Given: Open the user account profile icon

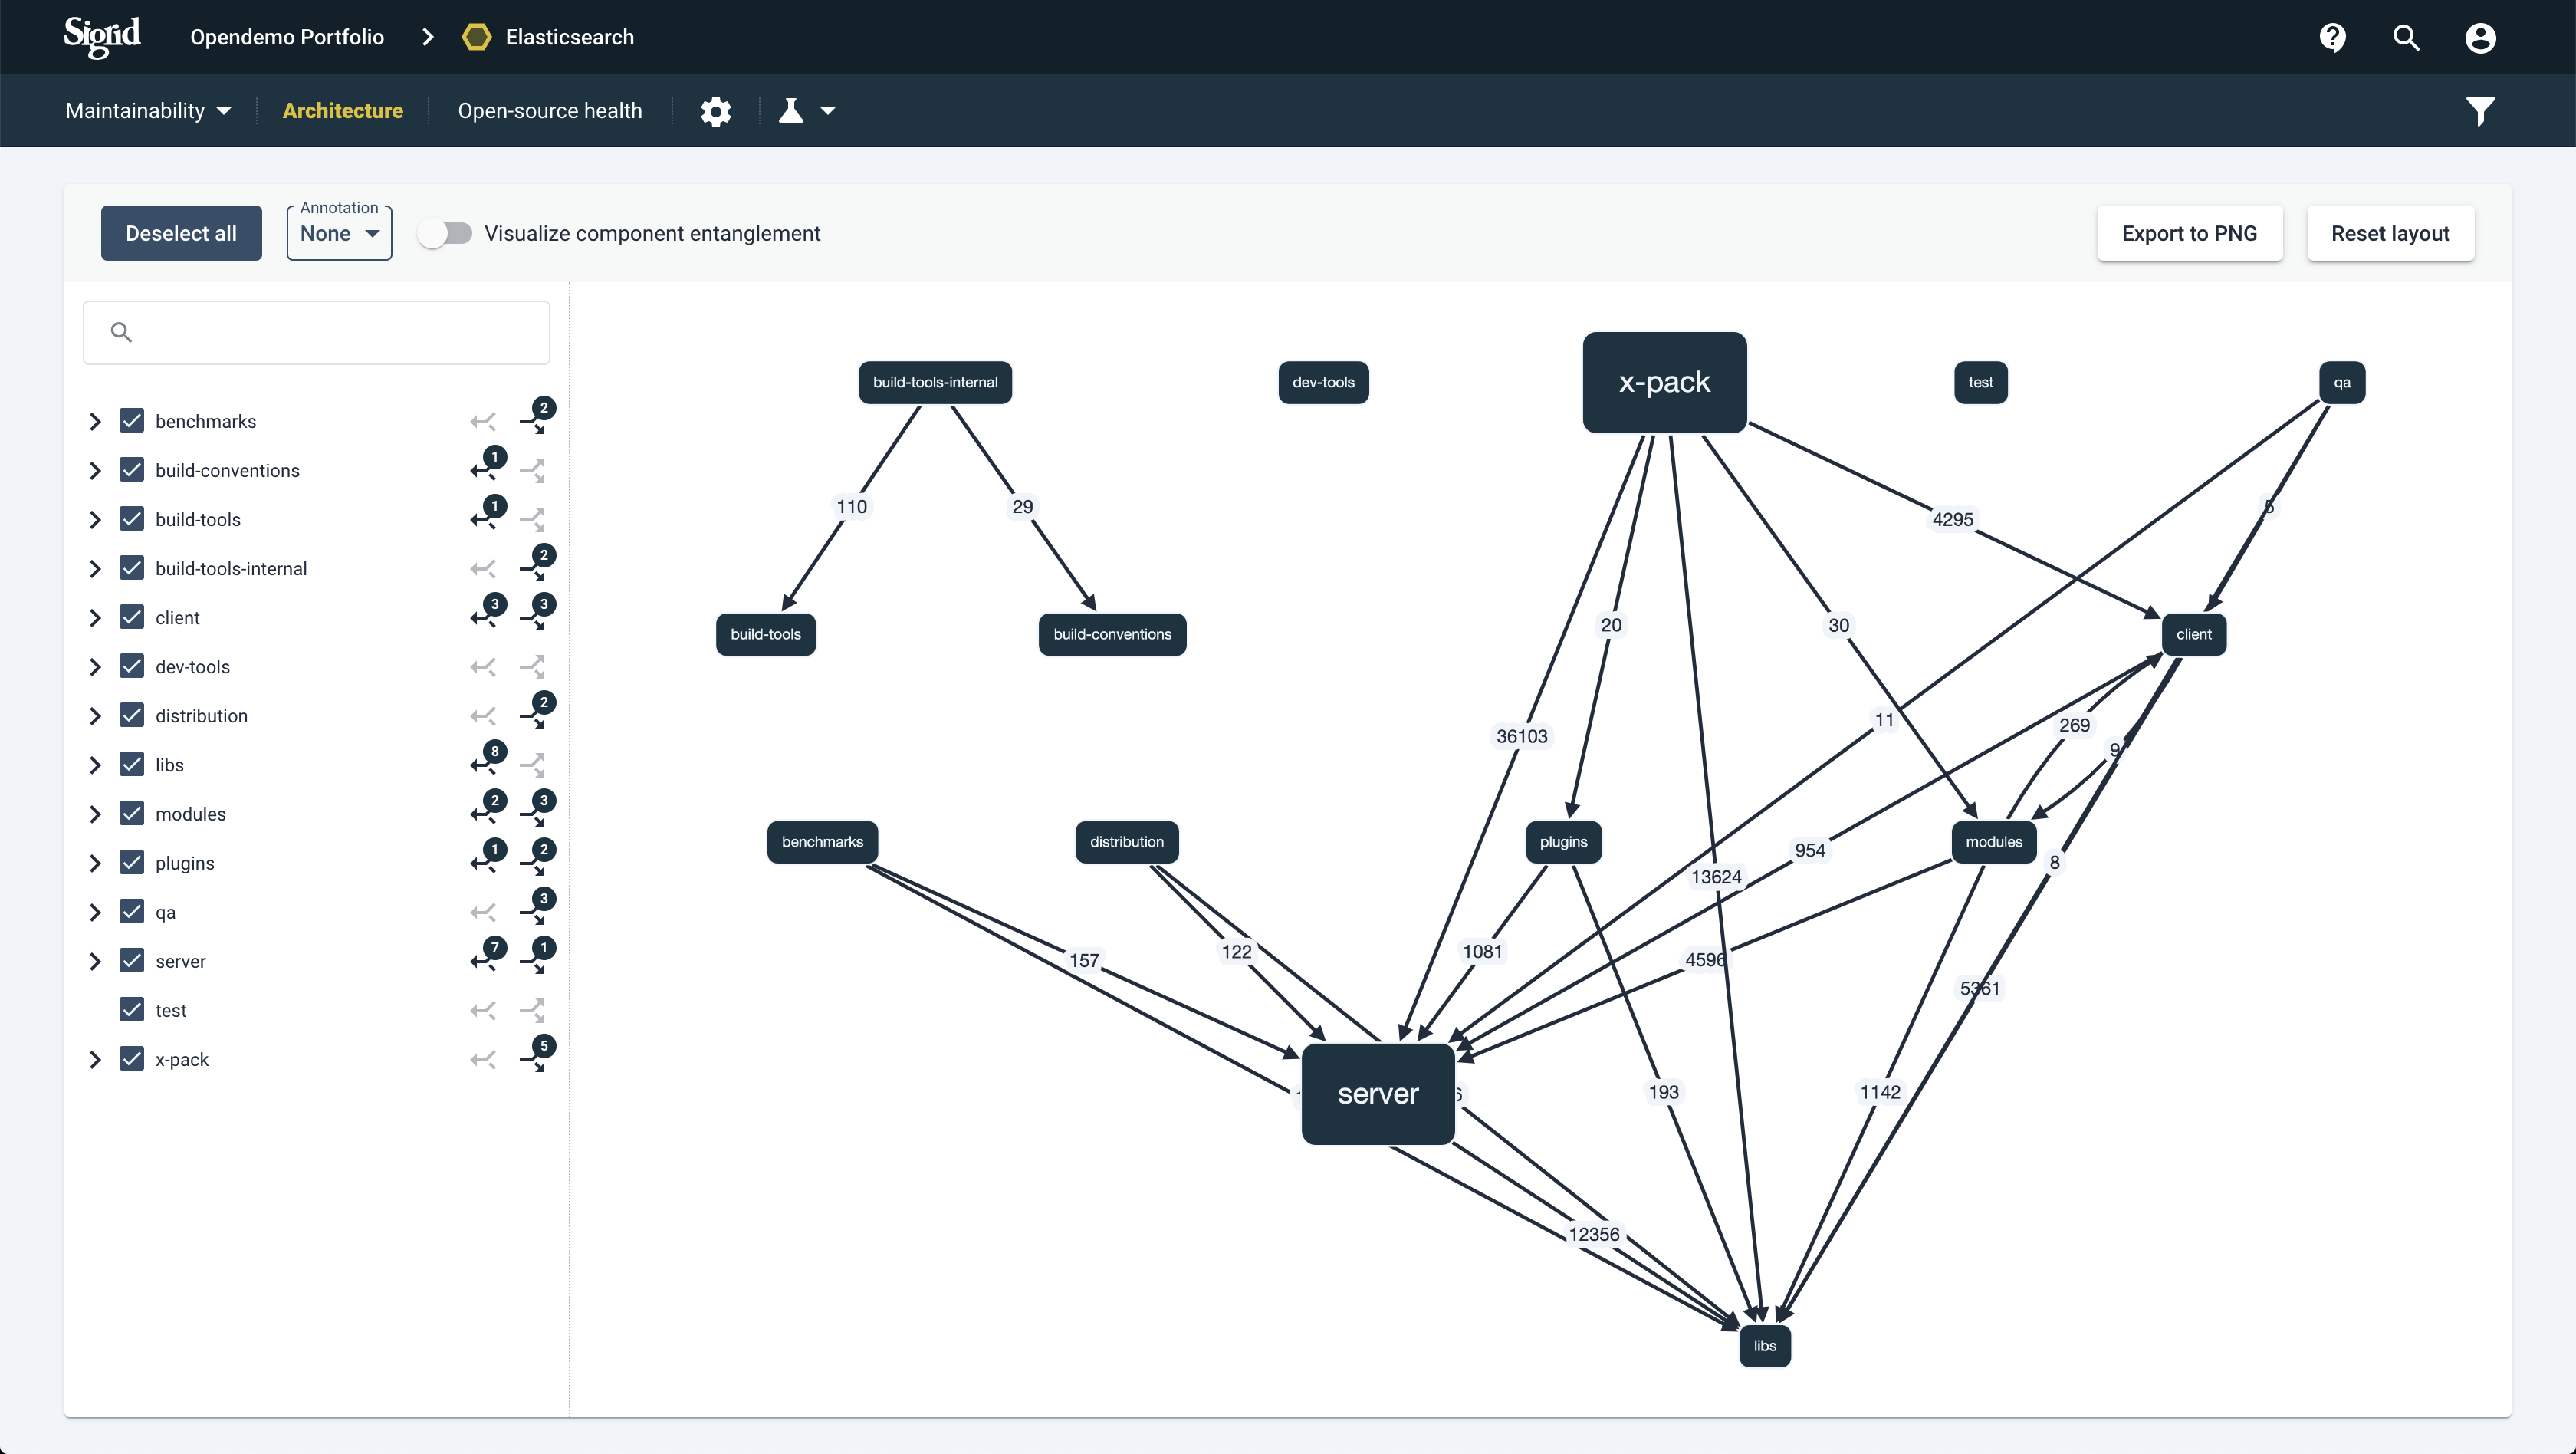Looking at the screenshot, I should 2480,38.
